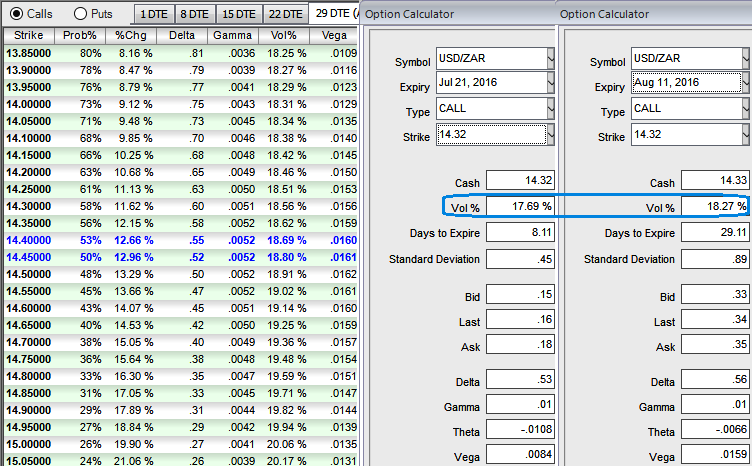The height and width of the screenshot is (466, 752).
Task: Click the Standard Deviation field showing .89
Action: pos(713,259)
